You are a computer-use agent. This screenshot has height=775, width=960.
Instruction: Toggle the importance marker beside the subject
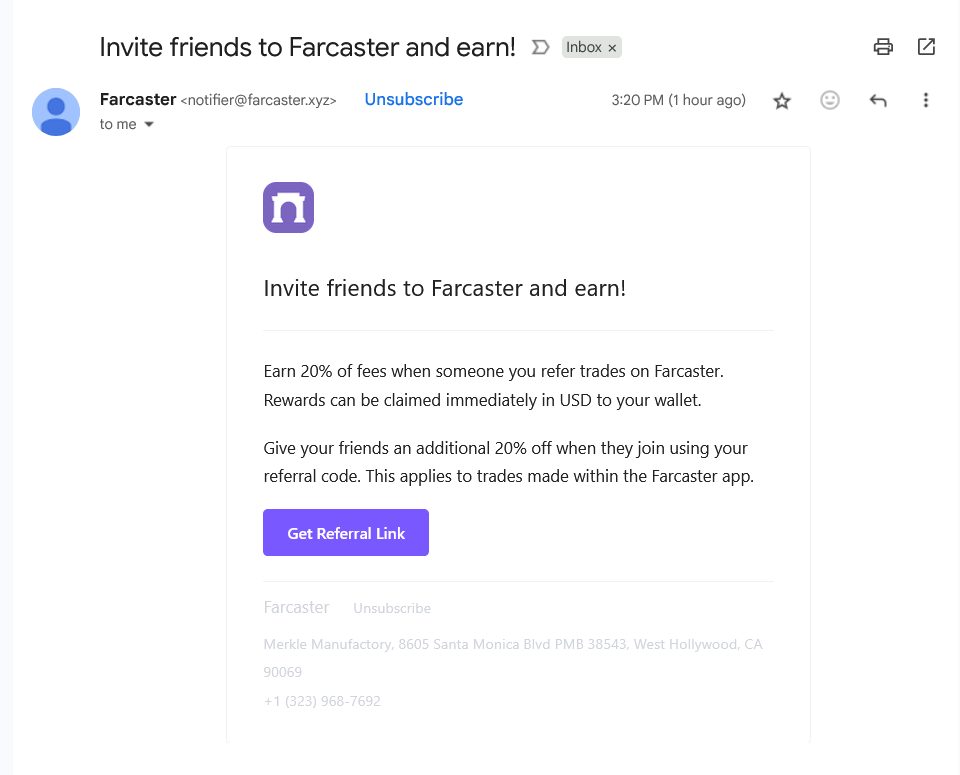pyautogui.click(x=541, y=47)
